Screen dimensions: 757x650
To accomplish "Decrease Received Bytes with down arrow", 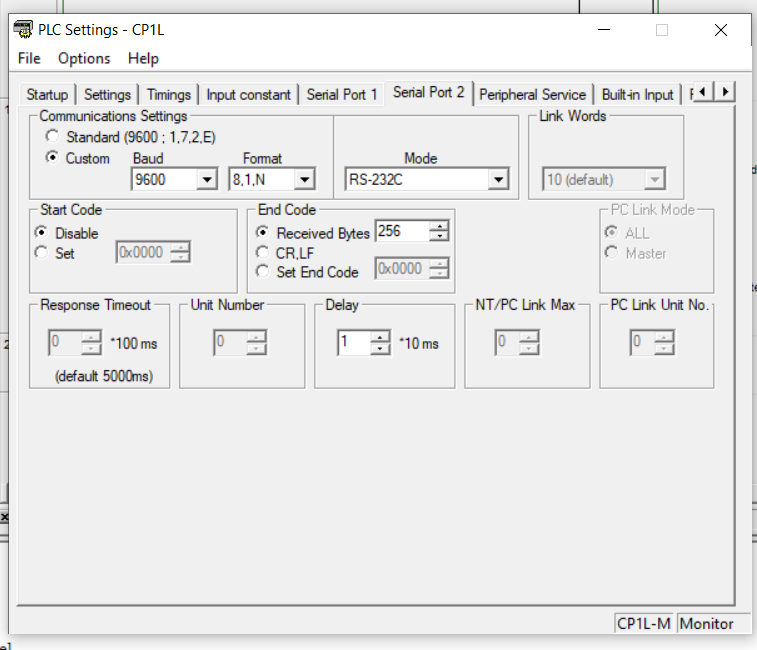I will pyautogui.click(x=439, y=236).
